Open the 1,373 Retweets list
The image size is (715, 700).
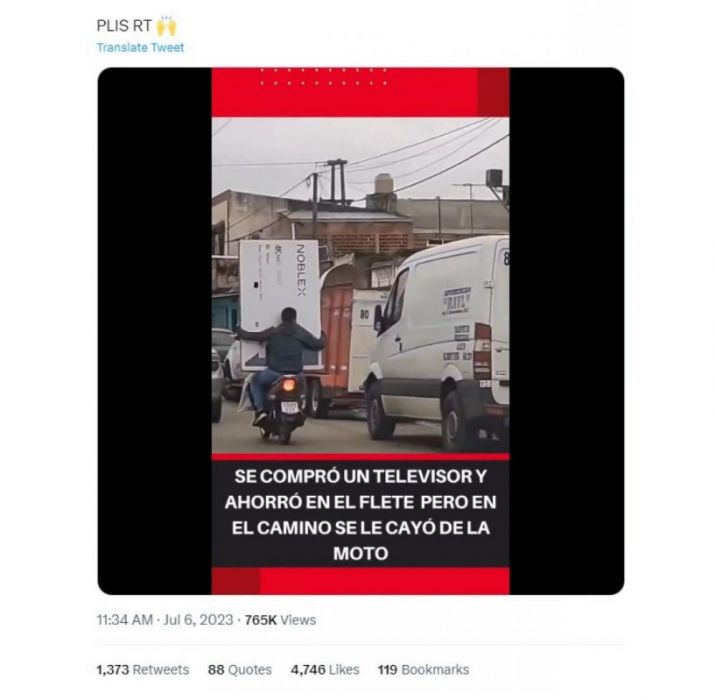click(x=142, y=669)
